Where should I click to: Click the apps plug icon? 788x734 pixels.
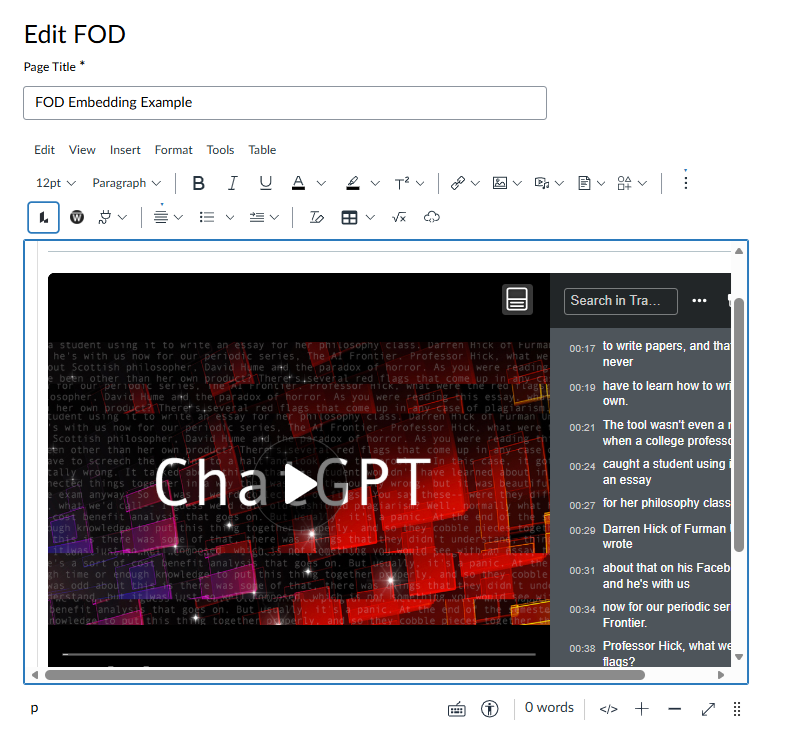[105, 217]
